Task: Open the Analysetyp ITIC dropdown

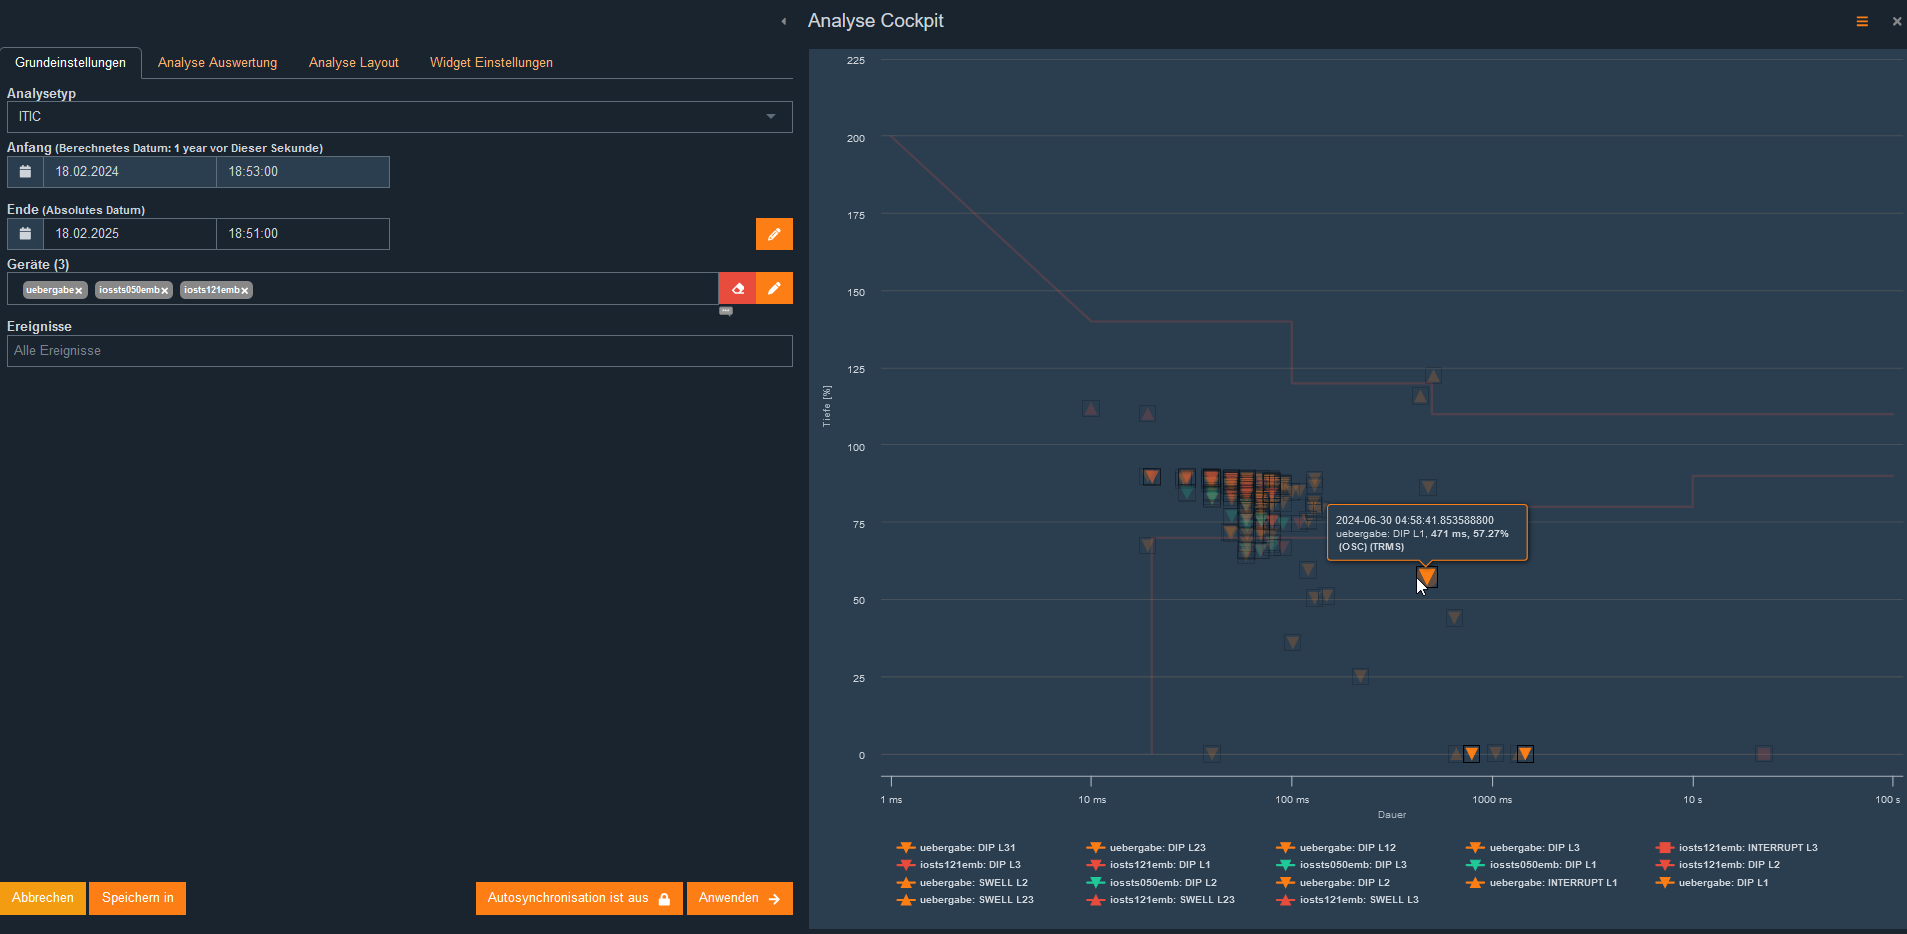Action: coord(399,117)
